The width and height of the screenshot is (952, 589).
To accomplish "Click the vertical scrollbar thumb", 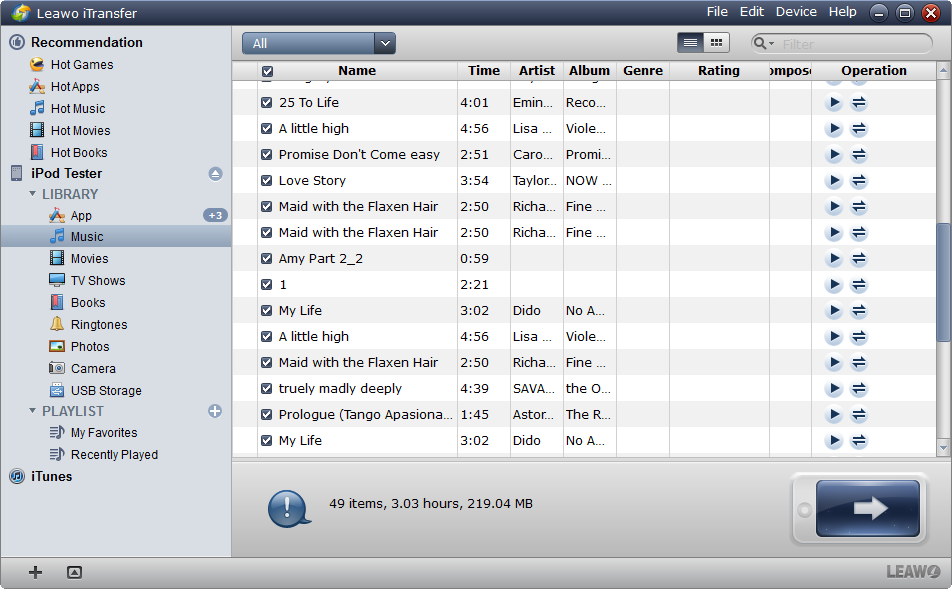I will click(943, 283).
